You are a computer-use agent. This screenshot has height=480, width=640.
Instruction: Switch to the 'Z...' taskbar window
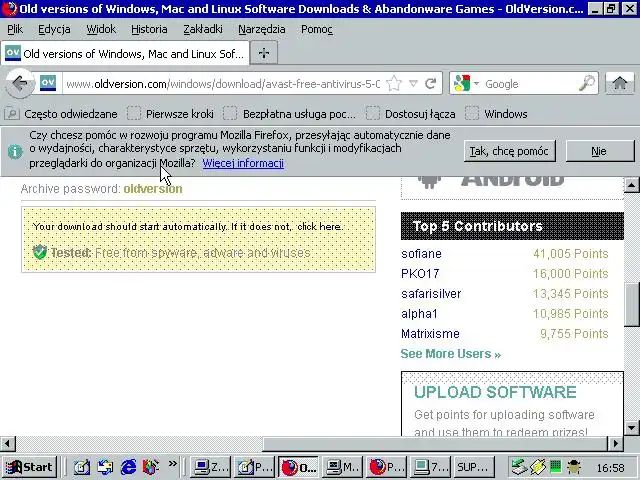[211, 467]
